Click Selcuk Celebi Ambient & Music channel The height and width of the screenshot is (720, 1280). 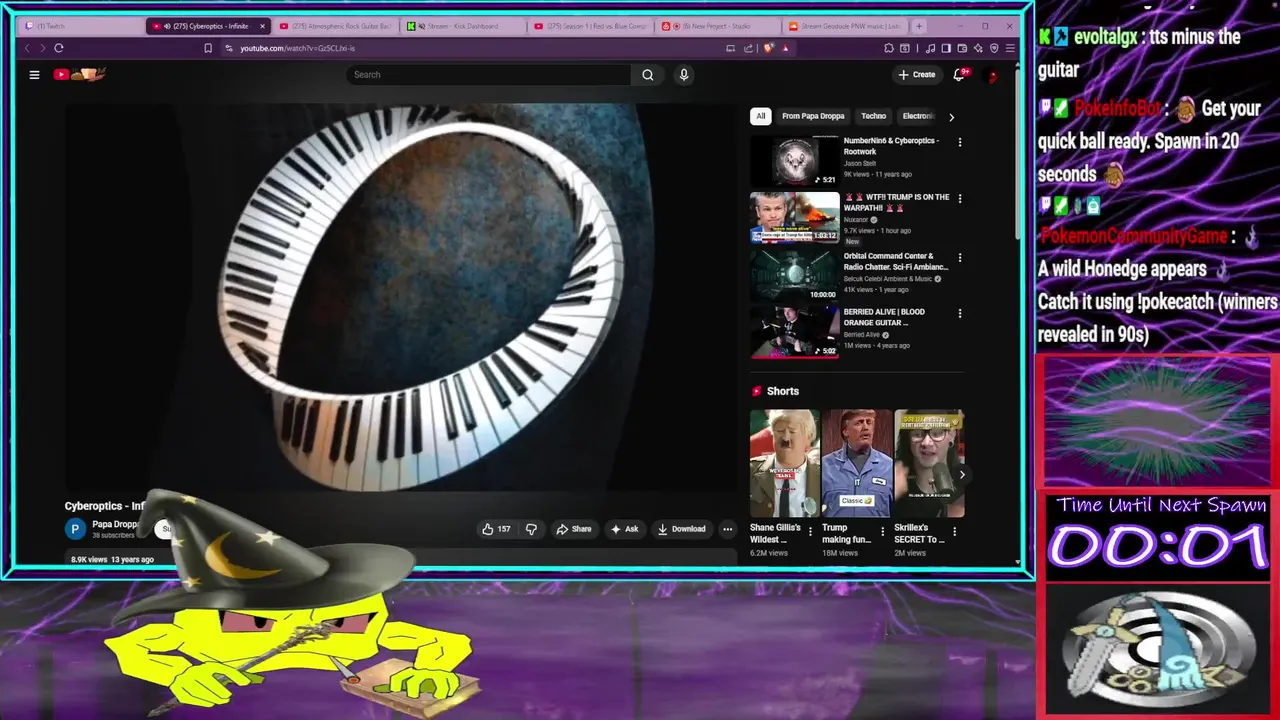click(x=888, y=279)
